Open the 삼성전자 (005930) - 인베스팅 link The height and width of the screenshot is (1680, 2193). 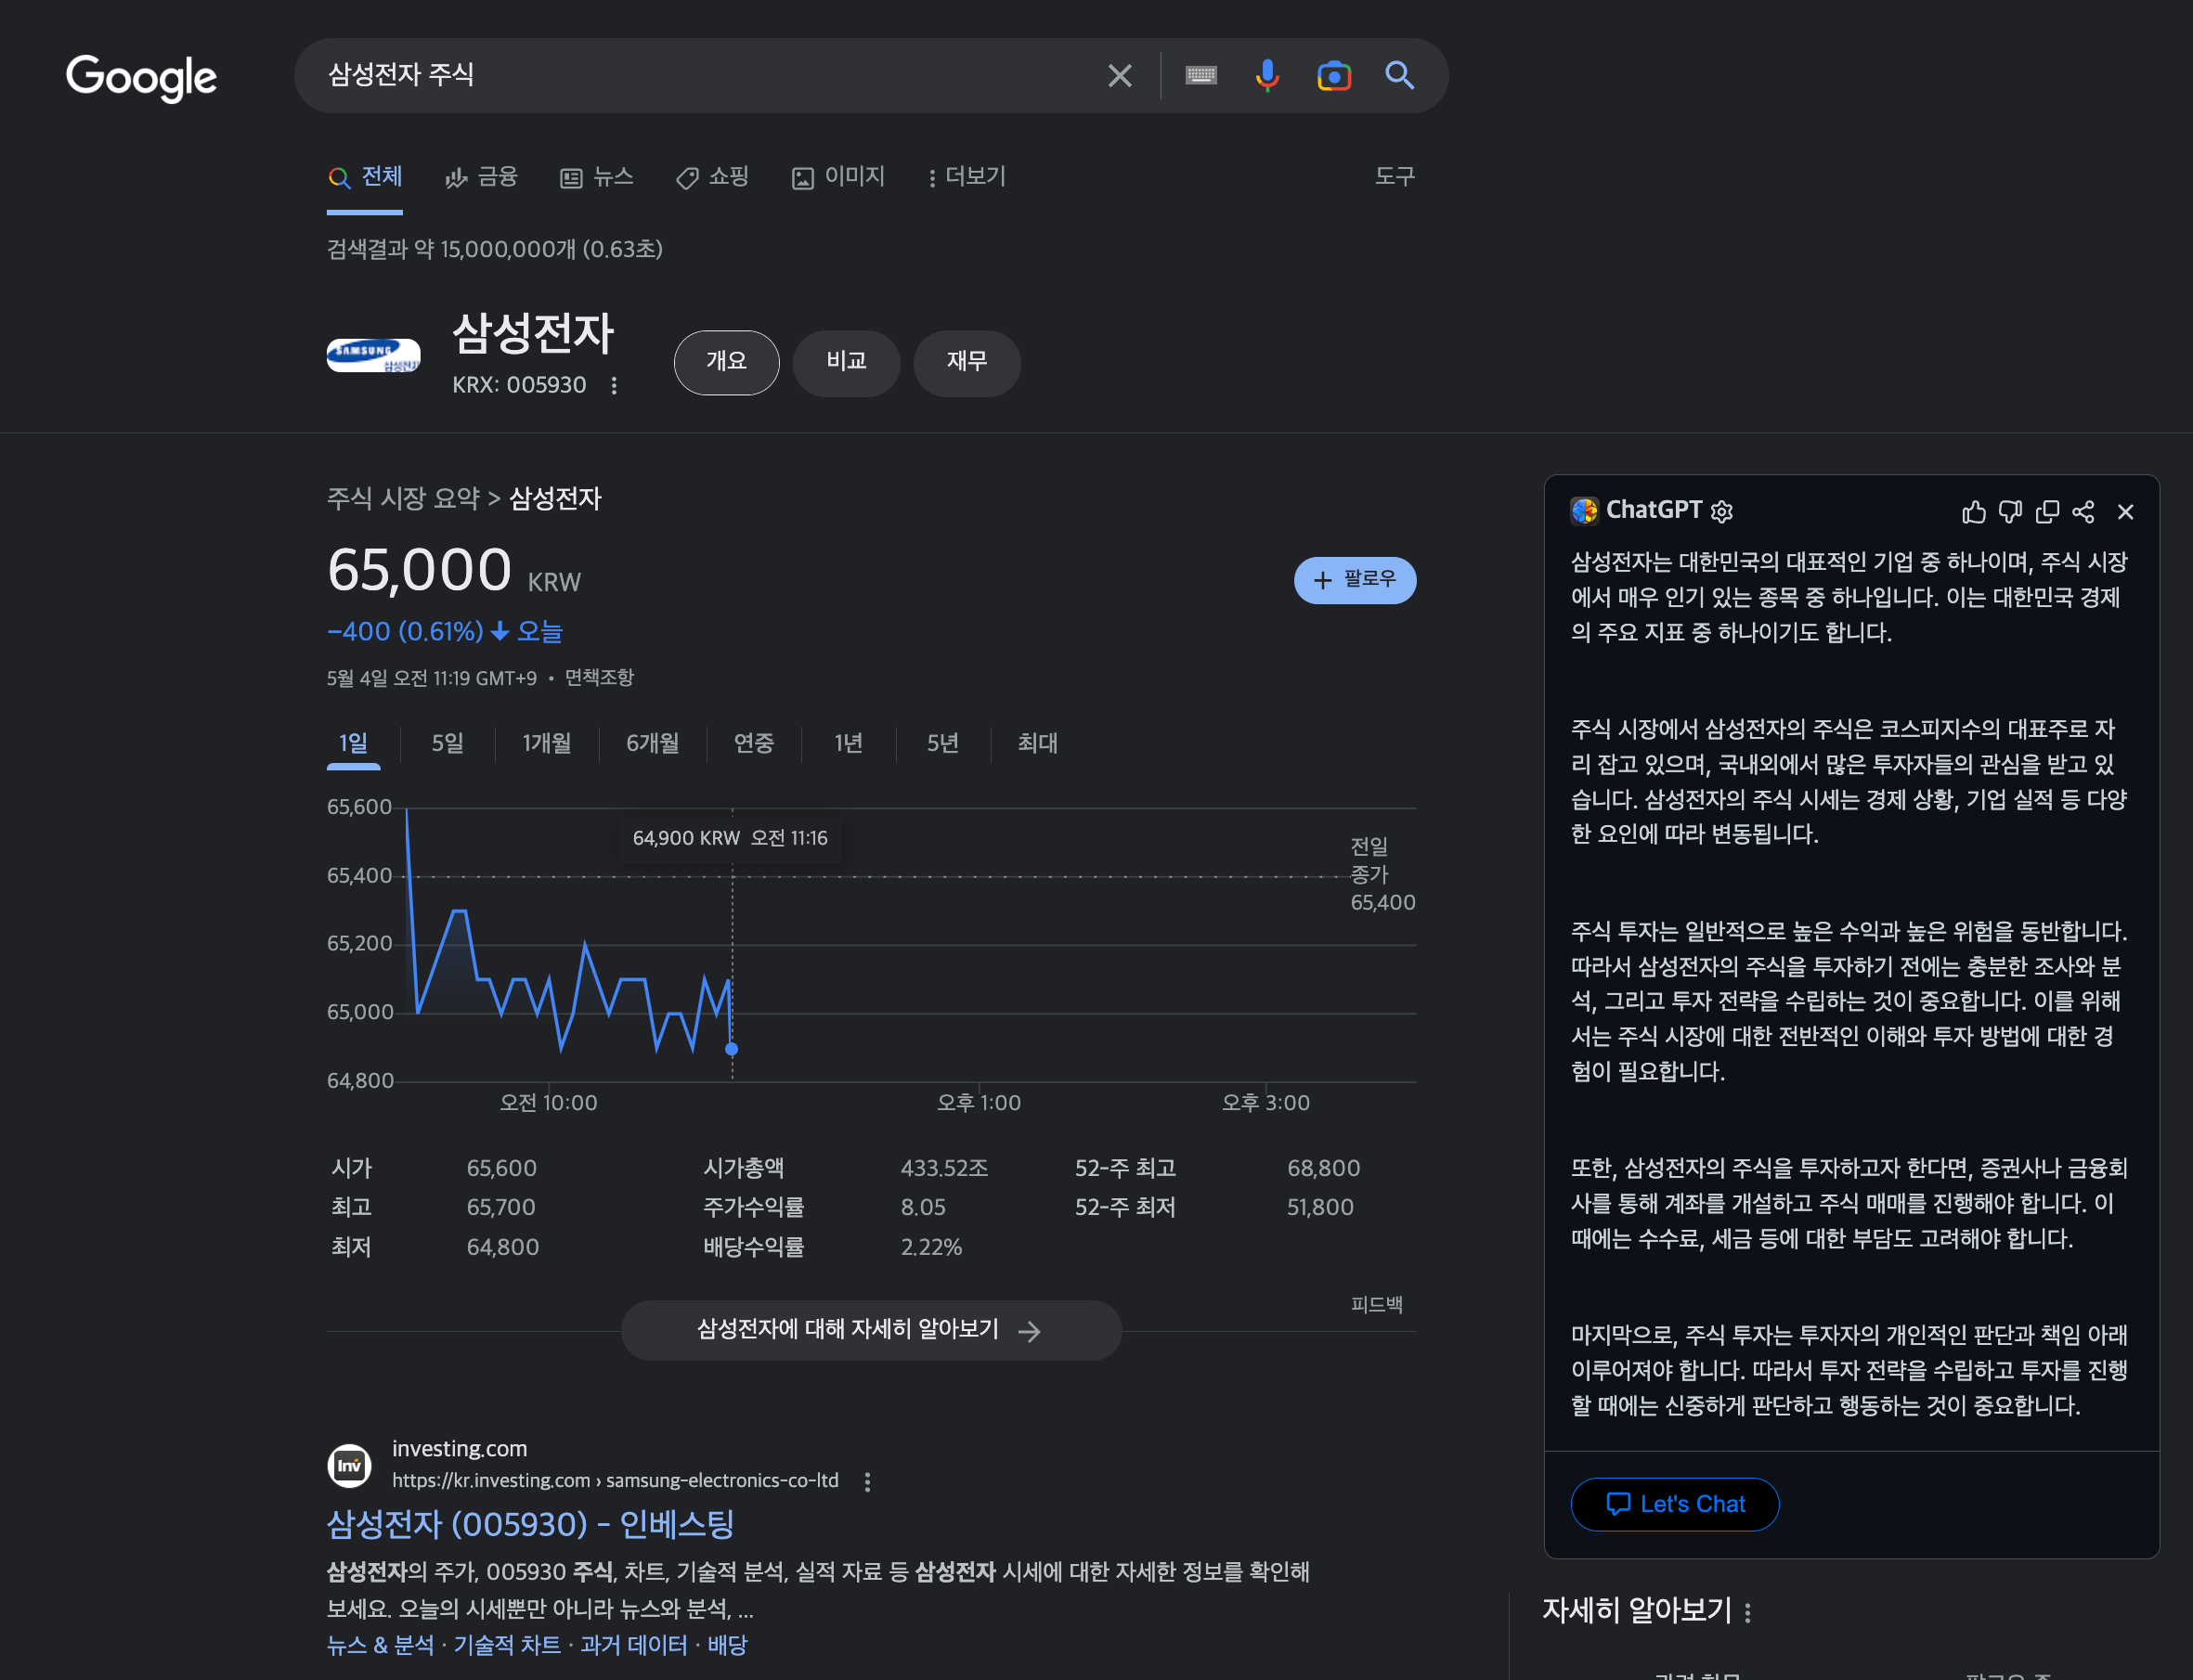pyautogui.click(x=530, y=1524)
